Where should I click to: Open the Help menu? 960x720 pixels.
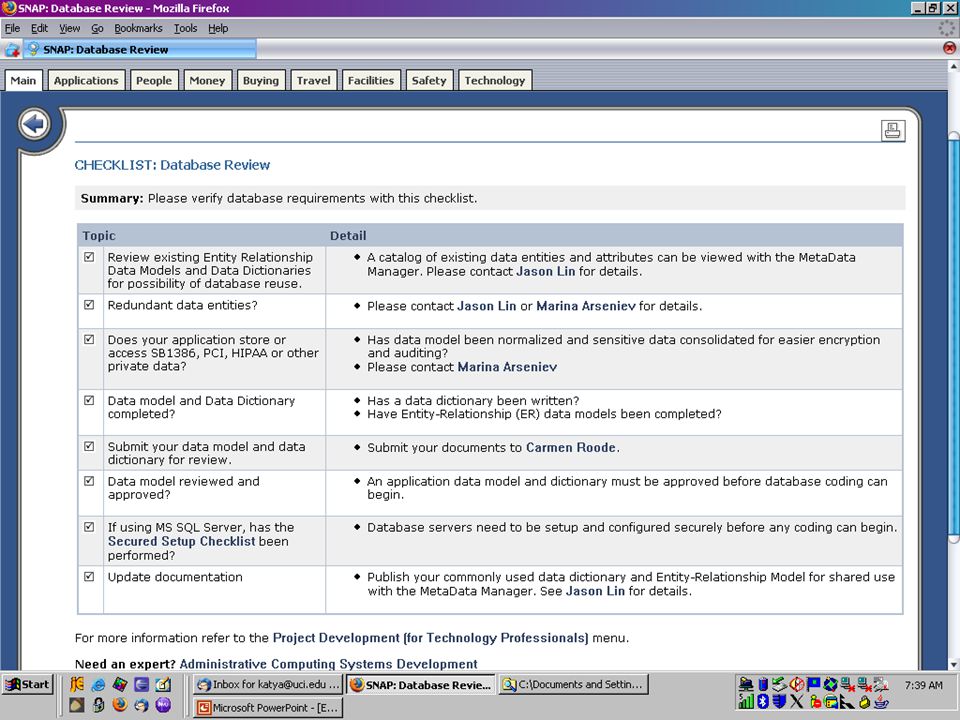click(218, 28)
